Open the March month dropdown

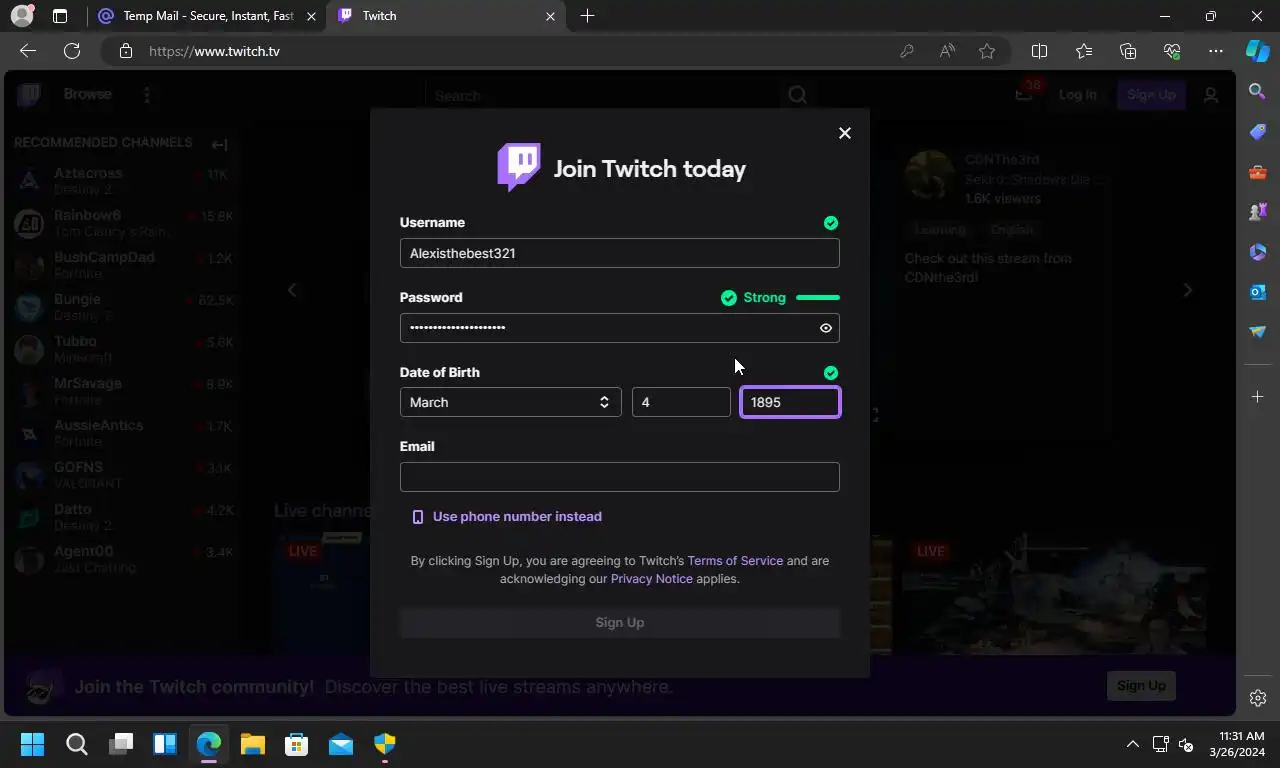510,402
